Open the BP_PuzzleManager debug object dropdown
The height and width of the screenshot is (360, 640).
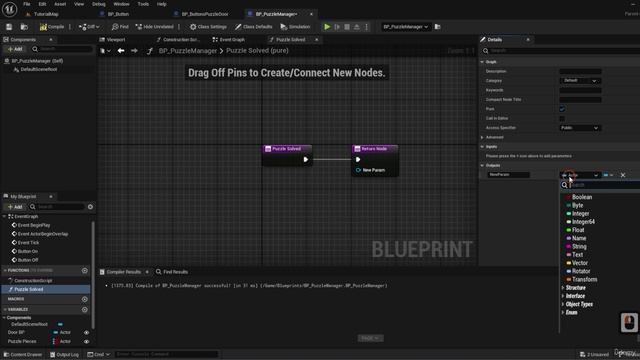(405, 27)
